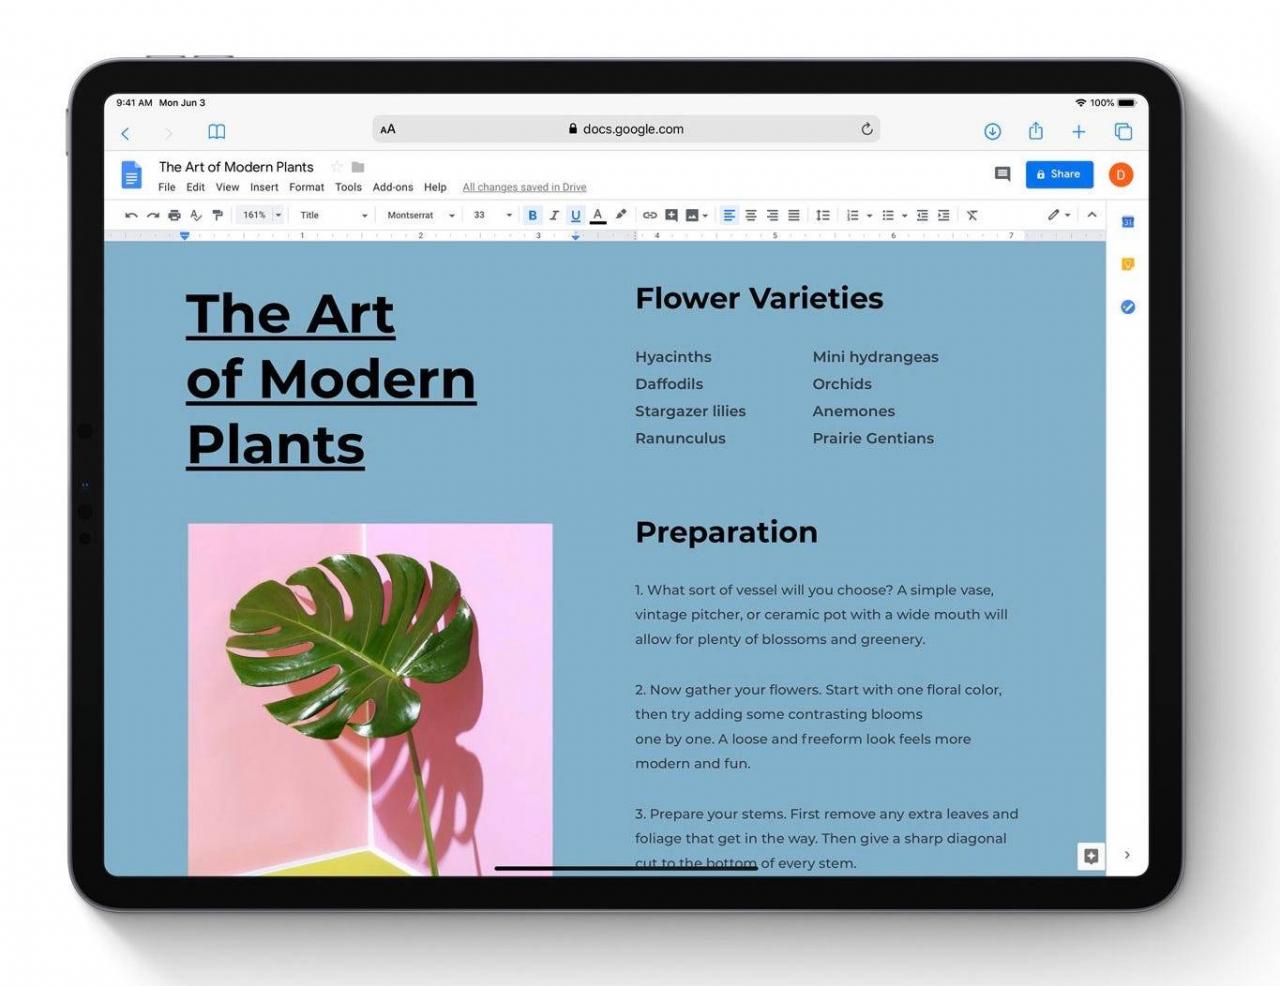Image resolution: width=1280 pixels, height=986 pixels.
Task: Open the Safari share sheet
Action: pos(1036,131)
